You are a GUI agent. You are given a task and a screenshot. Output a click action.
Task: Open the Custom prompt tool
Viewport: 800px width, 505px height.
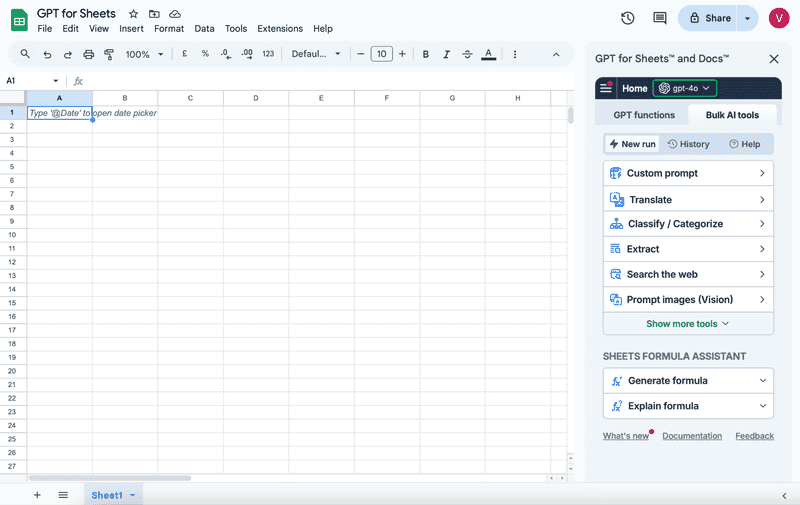688,173
